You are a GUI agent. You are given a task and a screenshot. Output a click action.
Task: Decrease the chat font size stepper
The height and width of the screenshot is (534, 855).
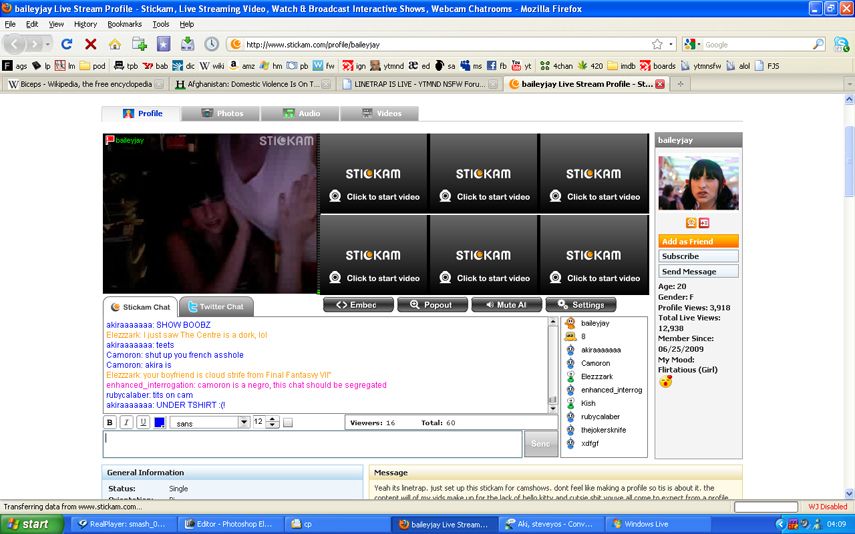tap(273, 425)
